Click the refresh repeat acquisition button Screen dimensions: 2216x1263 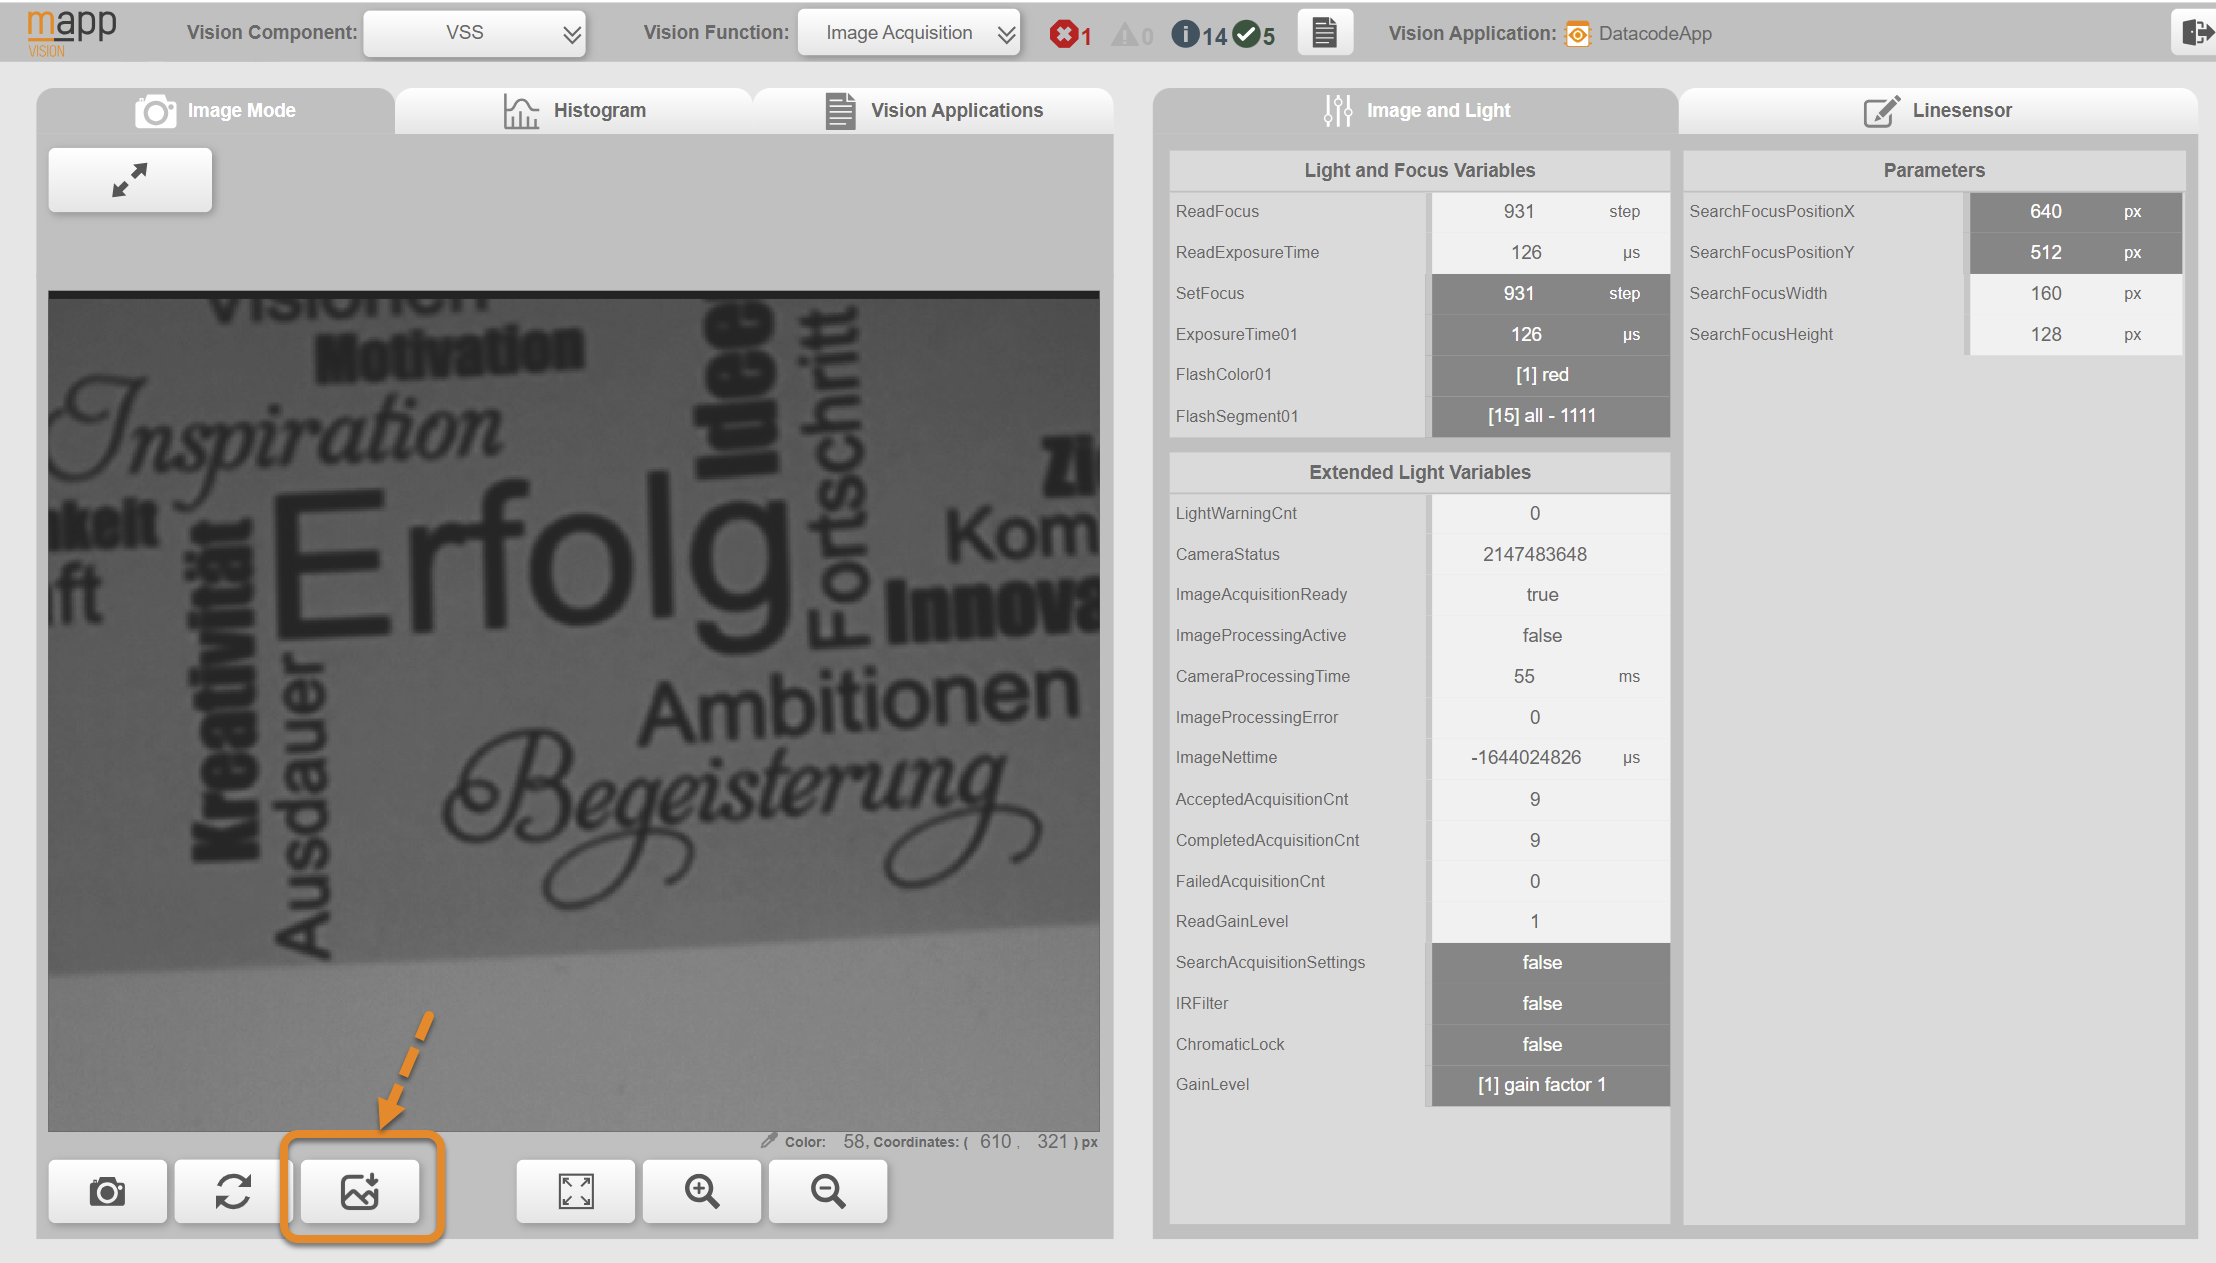(x=233, y=1191)
